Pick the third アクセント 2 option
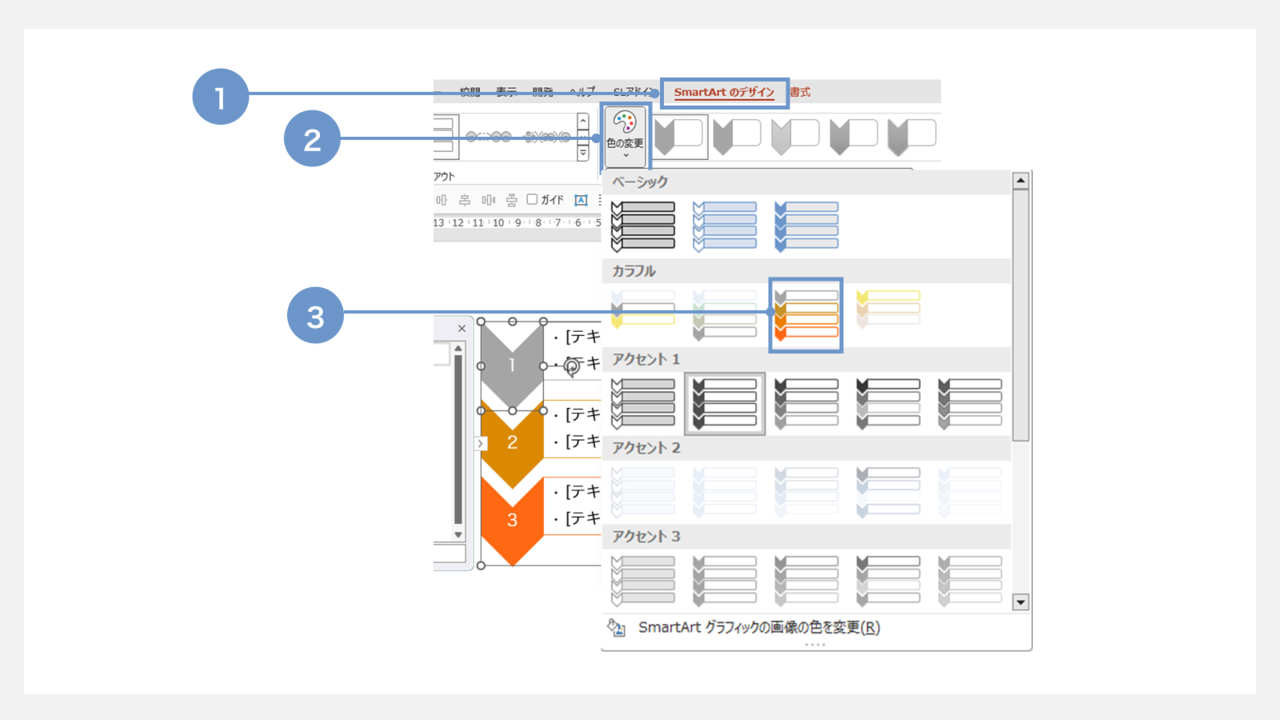1280x720 pixels. [807, 491]
